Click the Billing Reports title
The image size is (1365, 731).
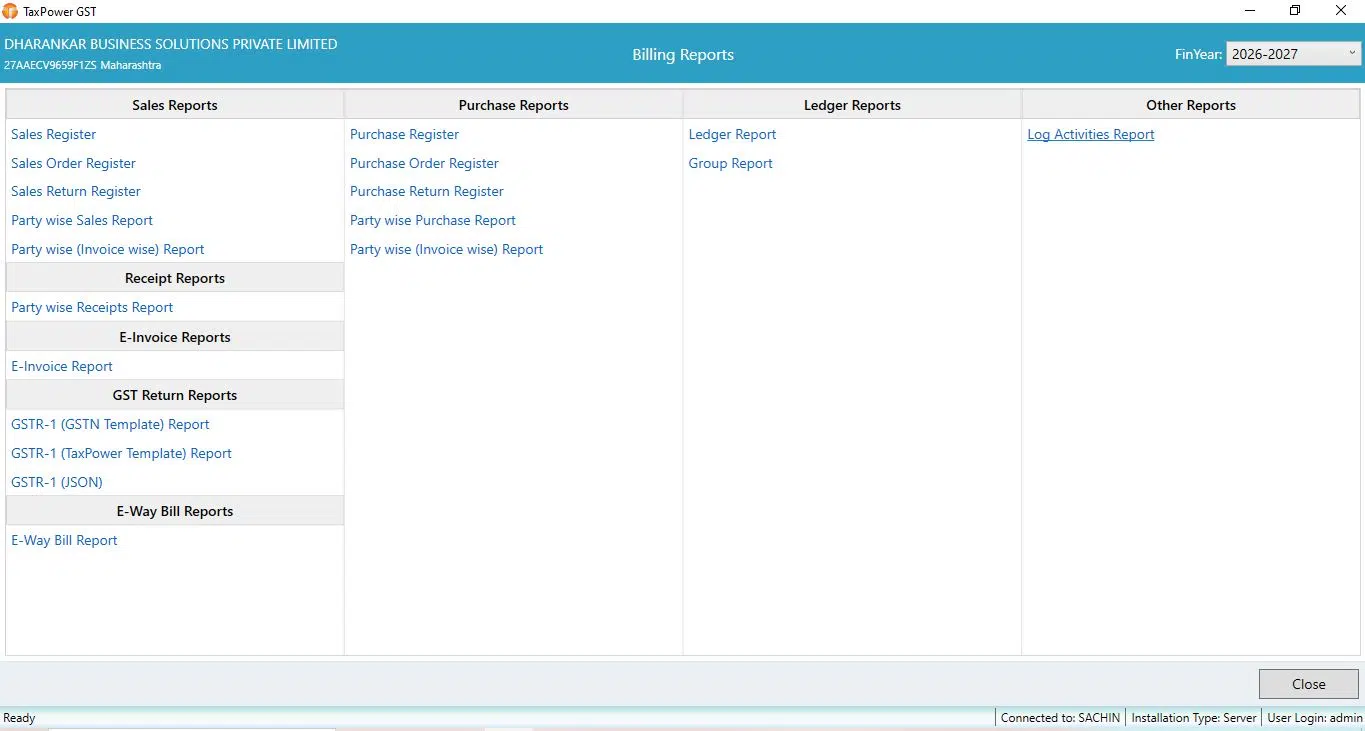tap(683, 55)
